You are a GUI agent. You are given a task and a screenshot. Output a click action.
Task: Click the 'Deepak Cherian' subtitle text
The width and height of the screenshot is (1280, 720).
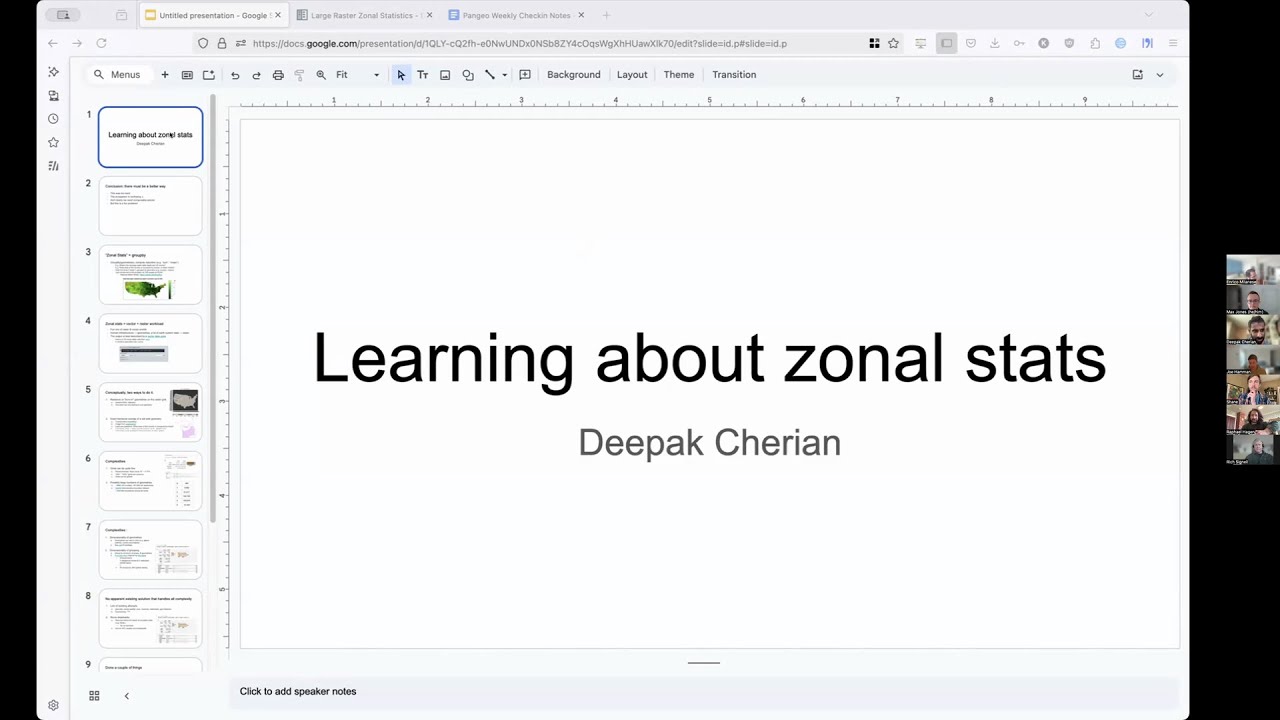point(709,442)
